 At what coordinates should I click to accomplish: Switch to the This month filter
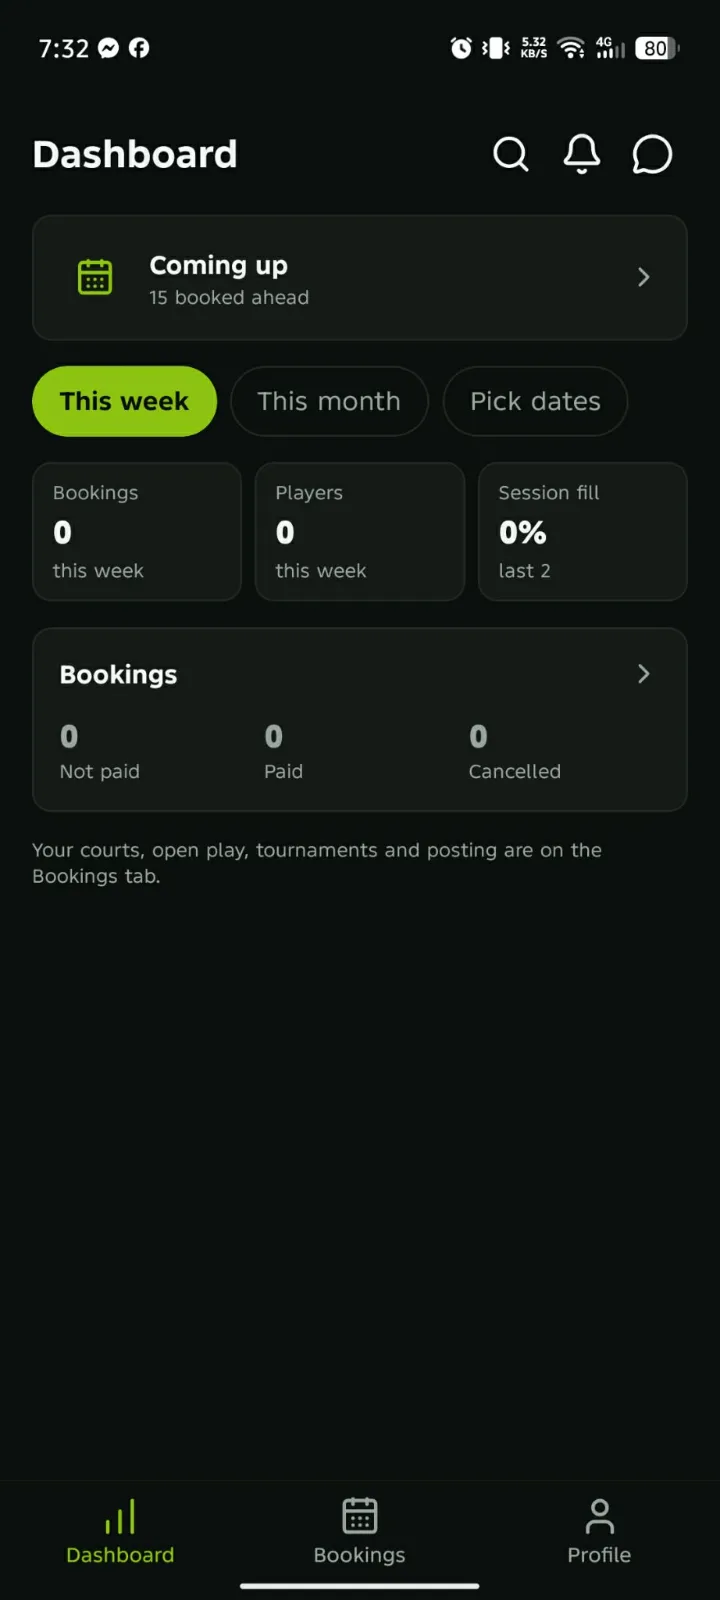(x=329, y=401)
